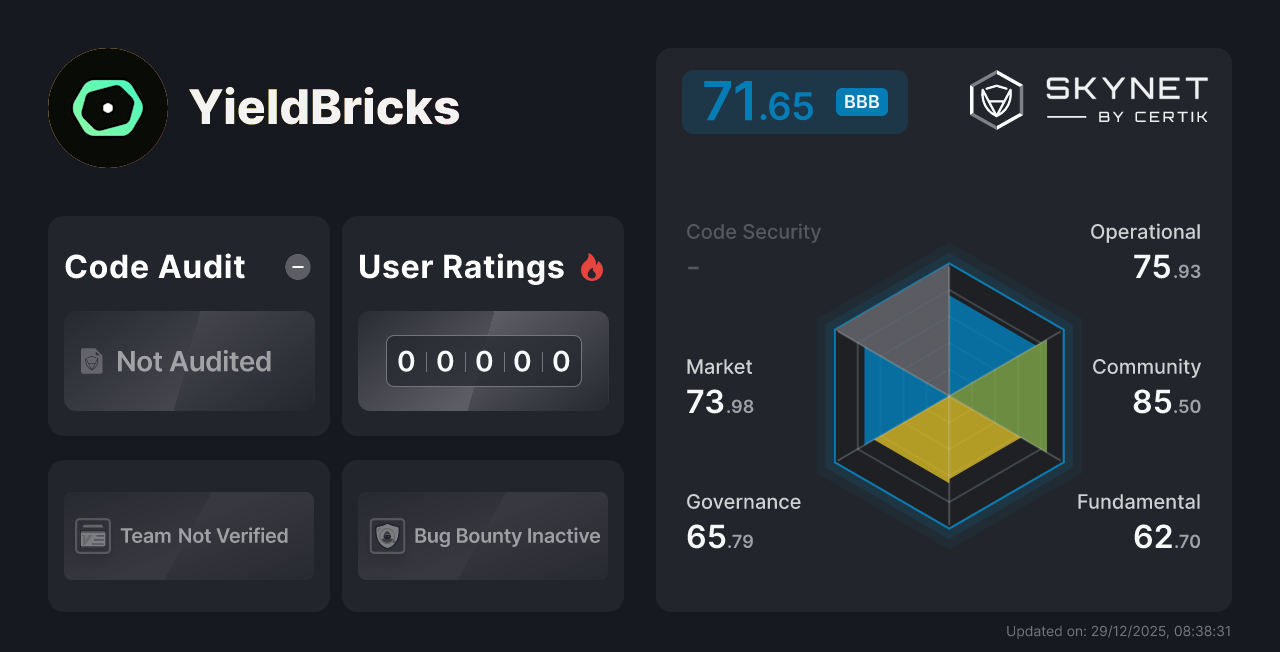Click the fire icon next to User Ratings
This screenshot has height=652, width=1280.
click(x=592, y=266)
